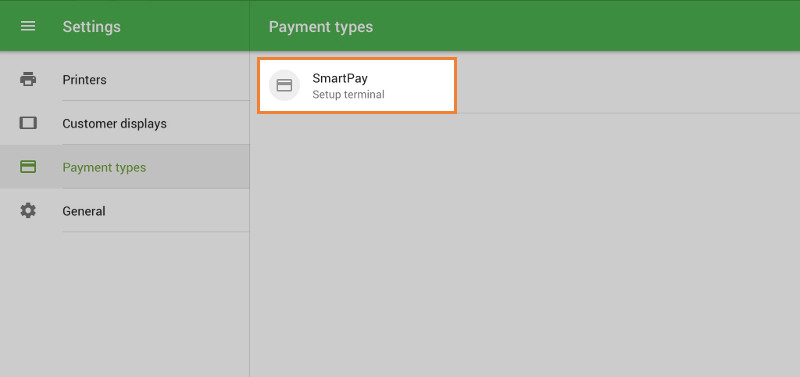Click the 'Setup terminal' subtitle under SmartPay
This screenshot has width=800, height=377.
pos(348,95)
